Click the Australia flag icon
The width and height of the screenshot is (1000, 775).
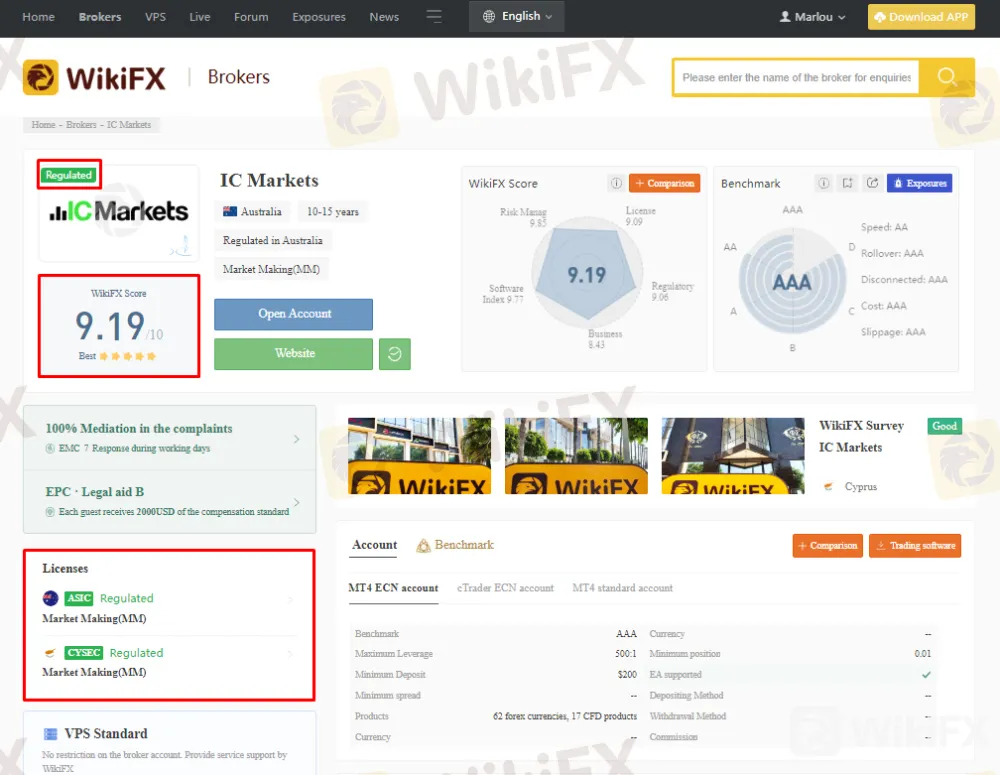point(230,211)
